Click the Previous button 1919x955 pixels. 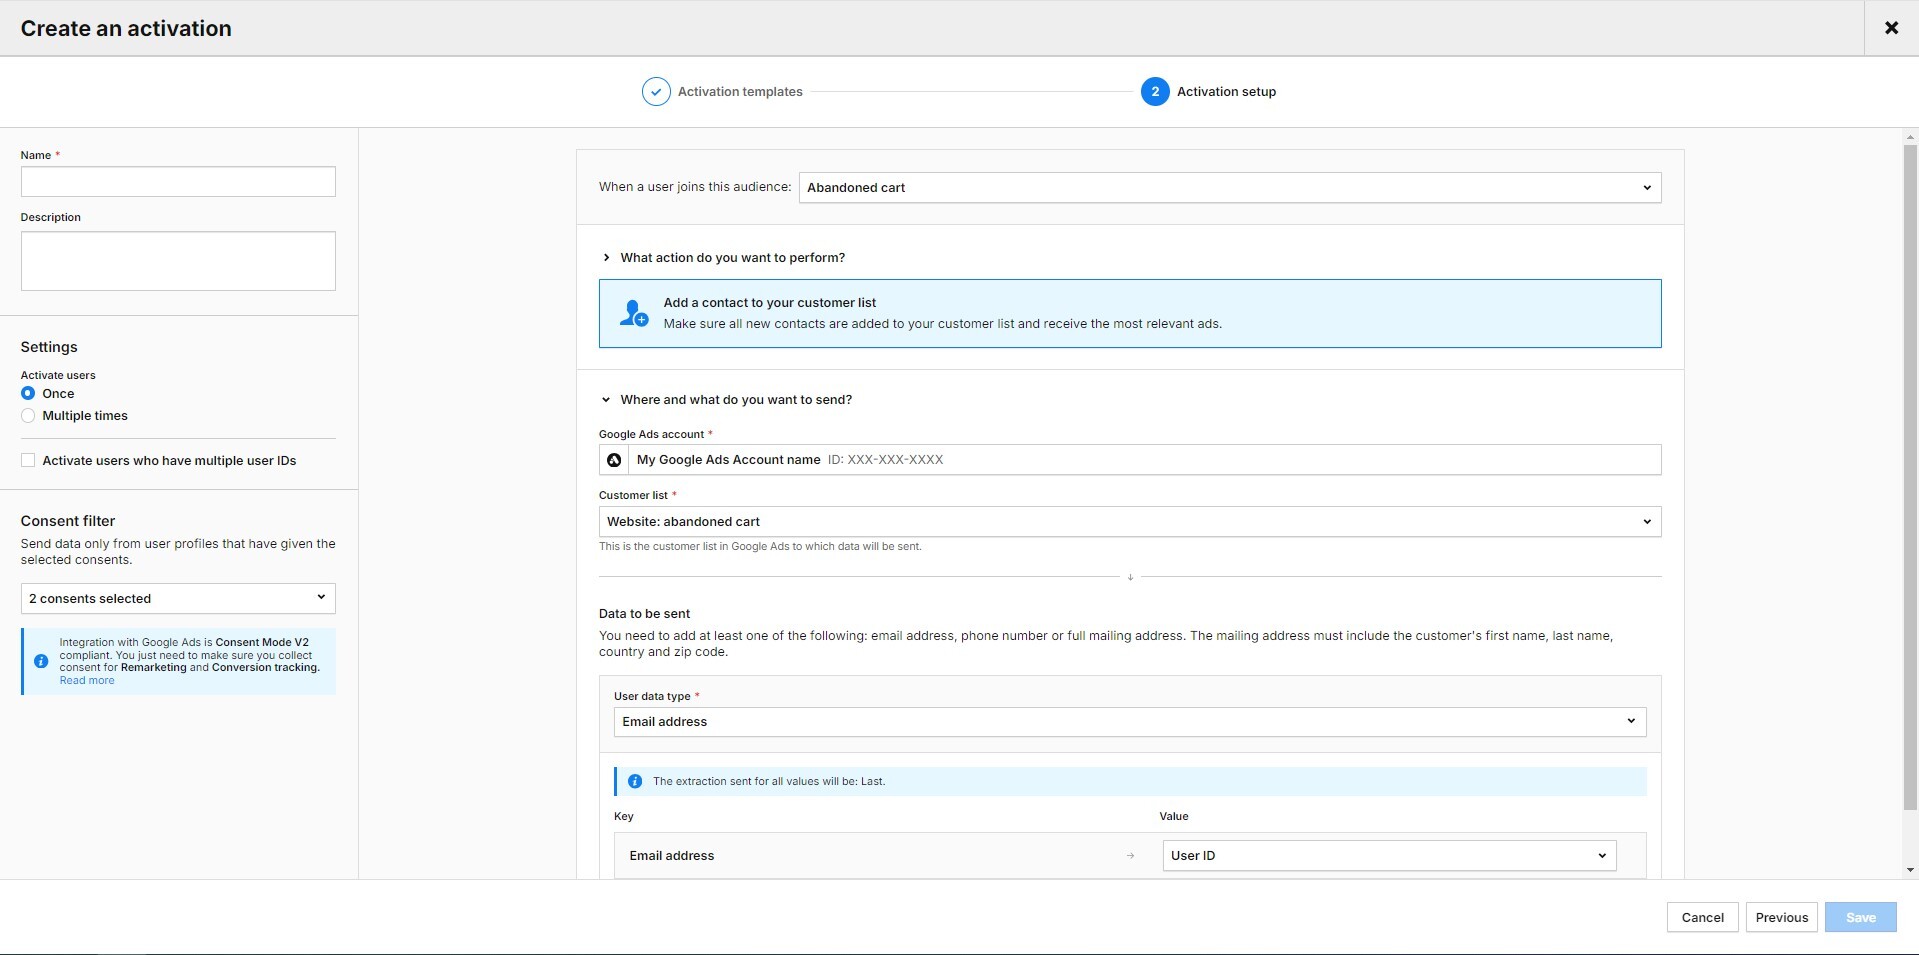[1780, 917]
